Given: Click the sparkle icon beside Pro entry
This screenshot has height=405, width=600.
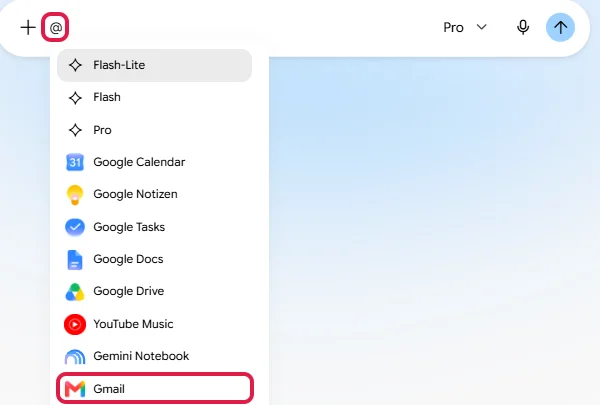Looking at the screenshot, I should (x=75, y=130).
